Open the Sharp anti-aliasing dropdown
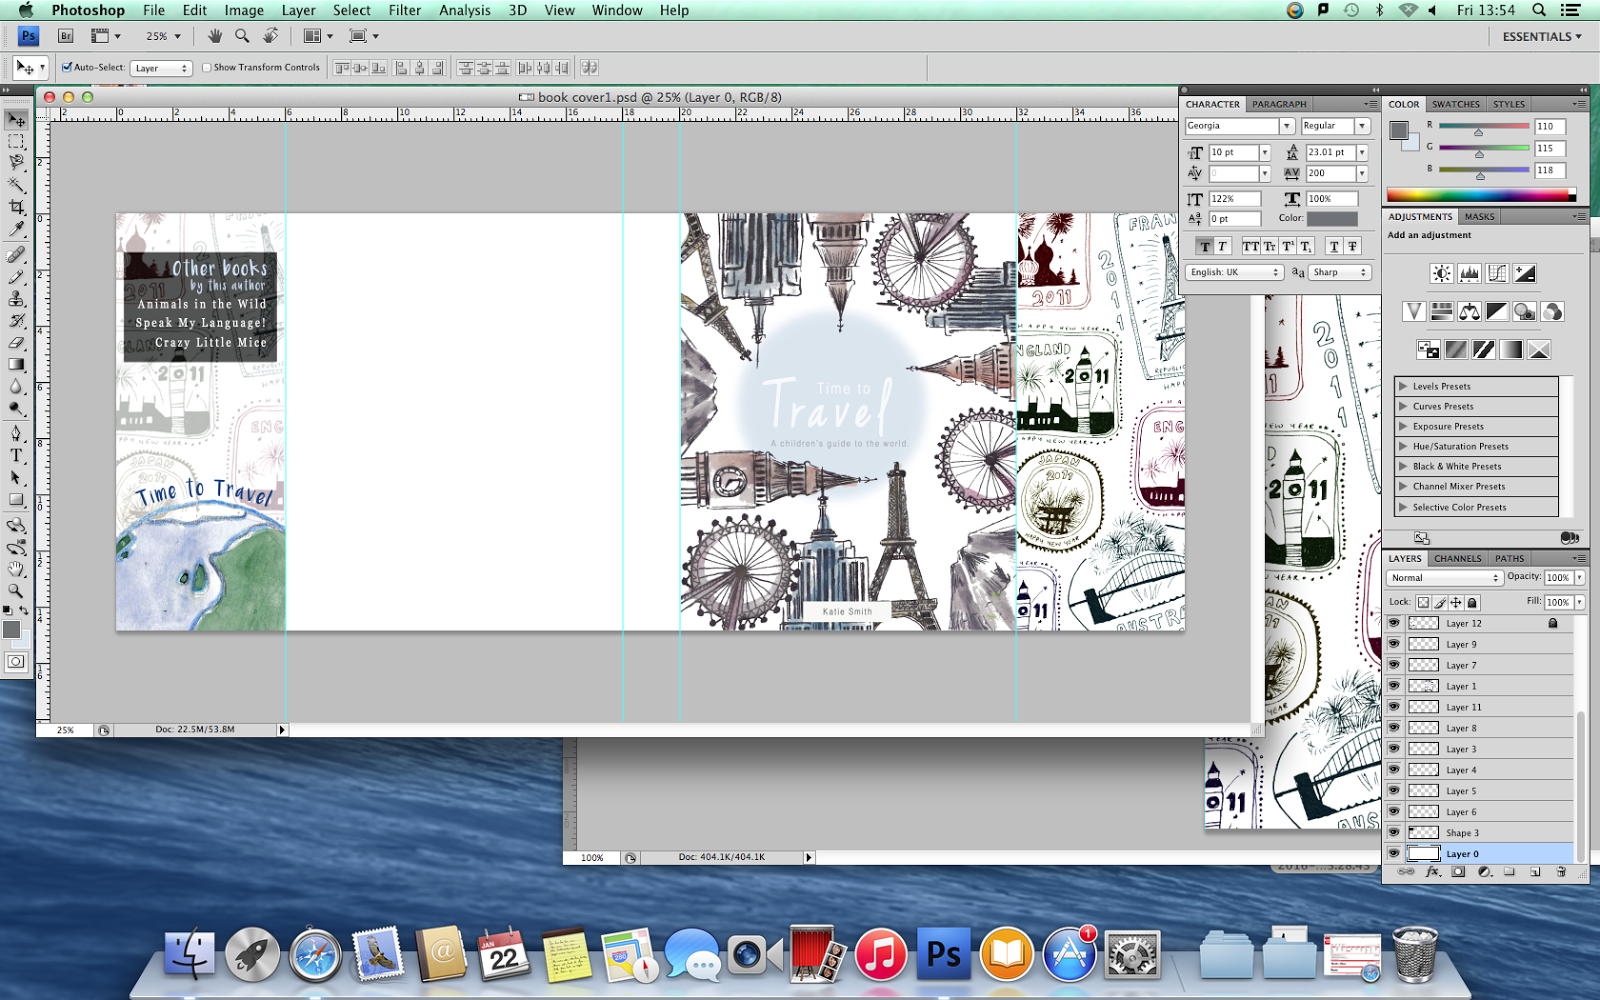The height and width of the screenshot is (1000, 1600). 1338,271
